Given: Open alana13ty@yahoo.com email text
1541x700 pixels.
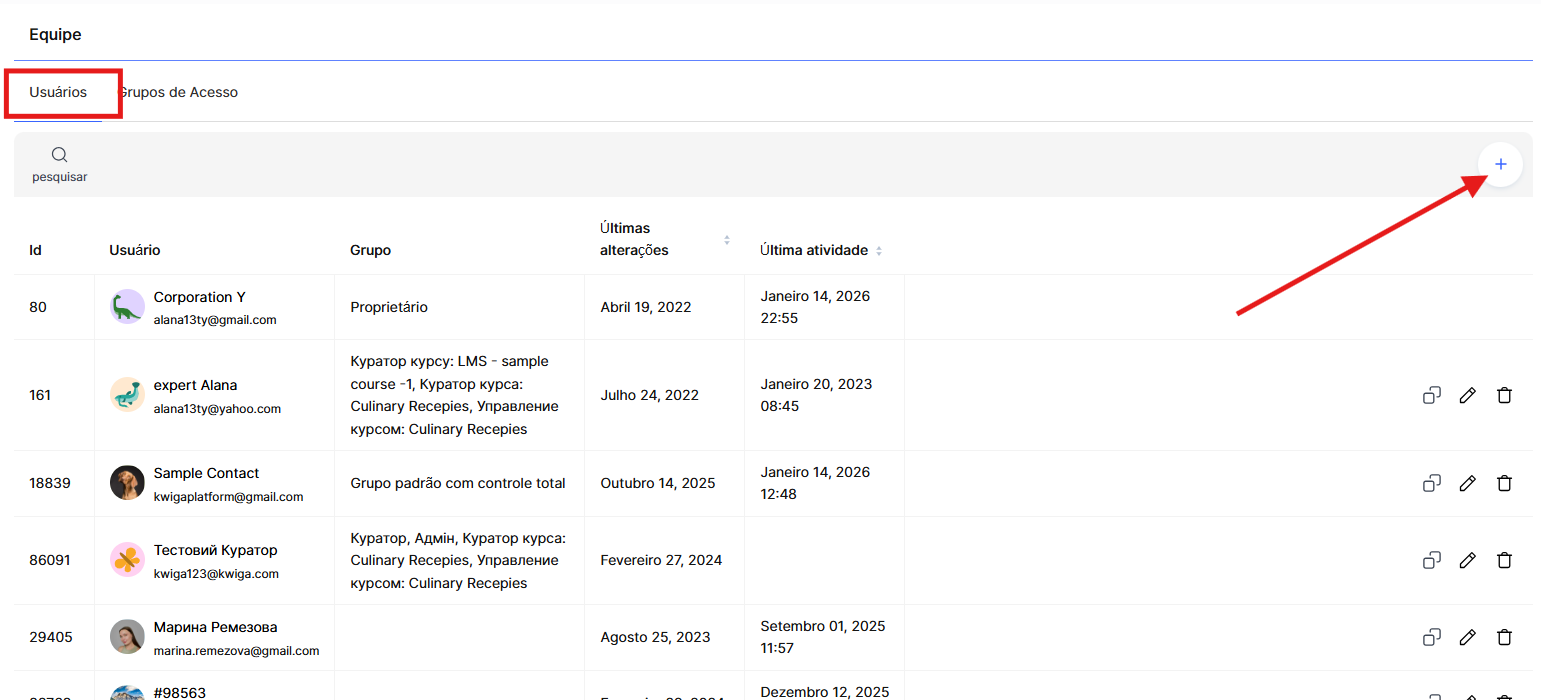Looking at the screenshot, I should click(217, 409).
